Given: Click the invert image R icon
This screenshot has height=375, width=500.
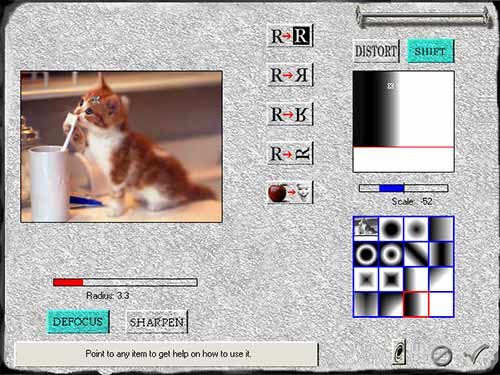Looking at the screenshot, I should (x=290, y=35).
